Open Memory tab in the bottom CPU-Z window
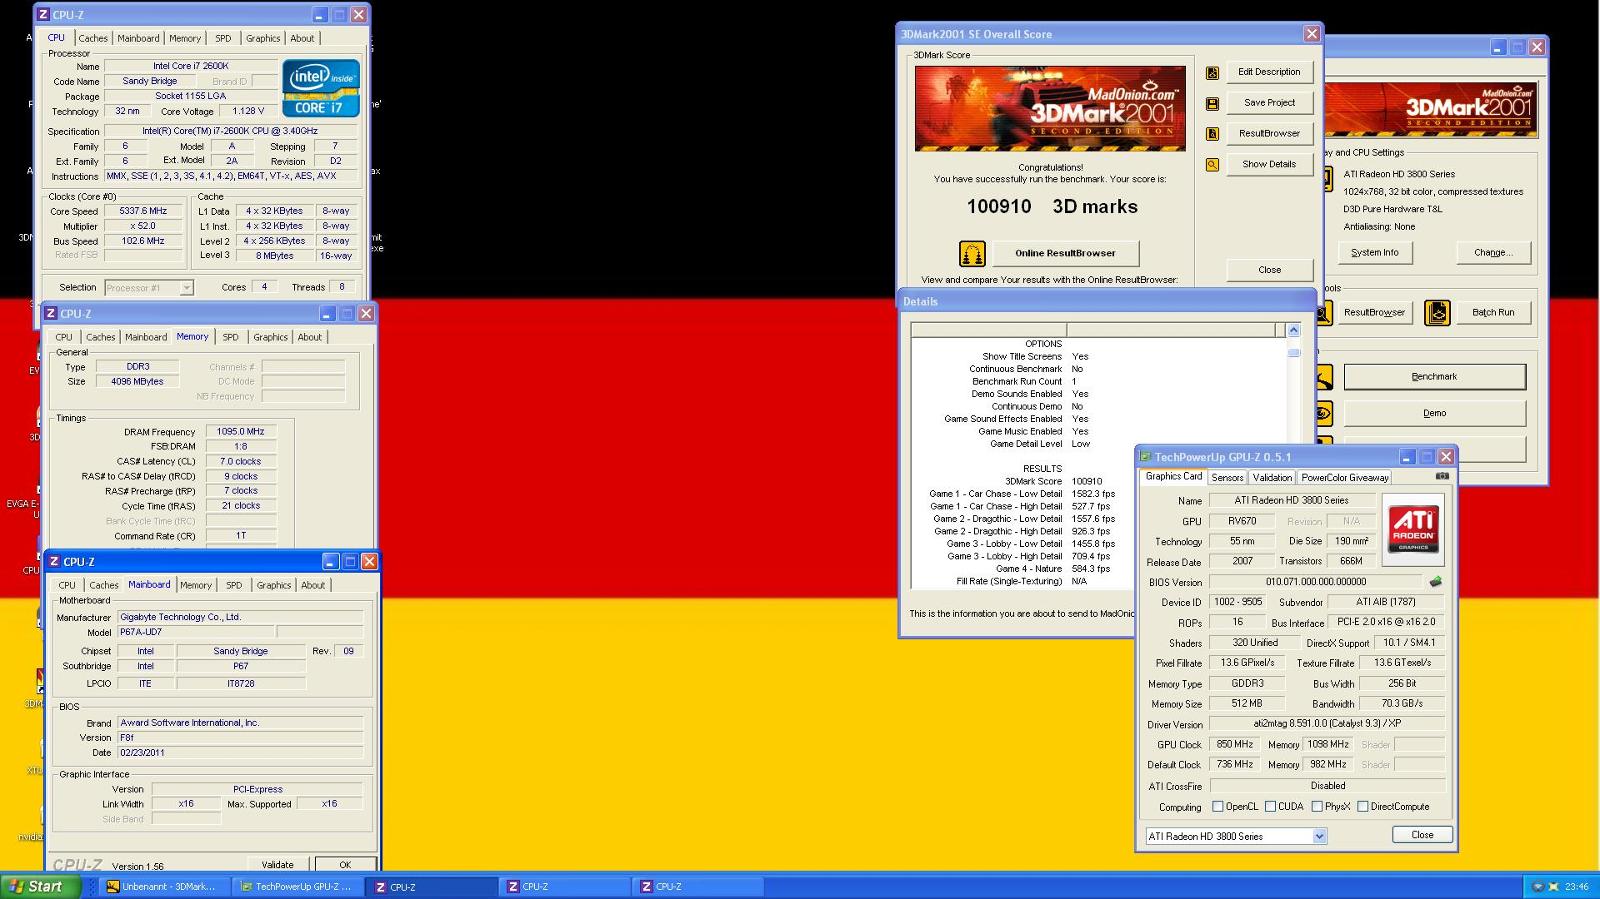The height and width of the screenshot is (899, 1600). tap(196, 586)
